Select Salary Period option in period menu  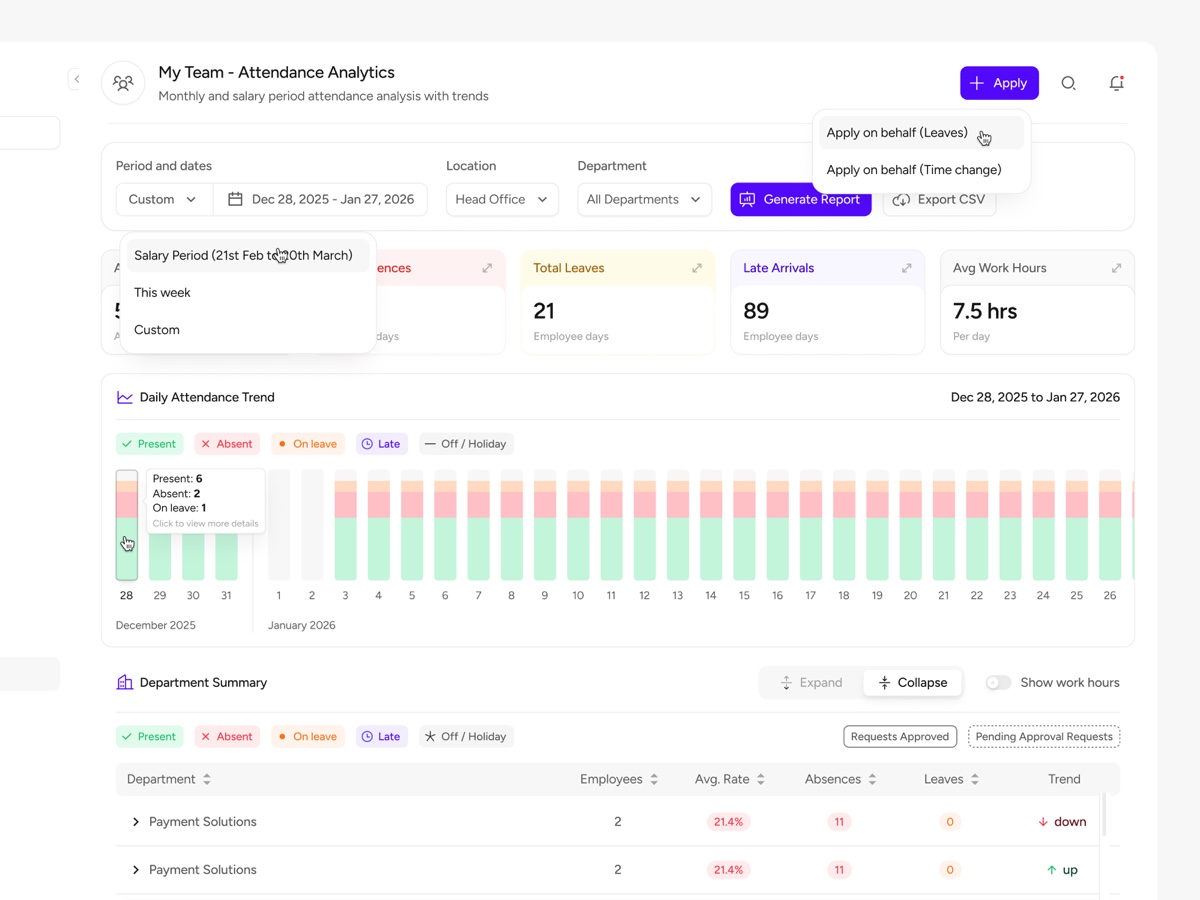(x=247, y=255)
